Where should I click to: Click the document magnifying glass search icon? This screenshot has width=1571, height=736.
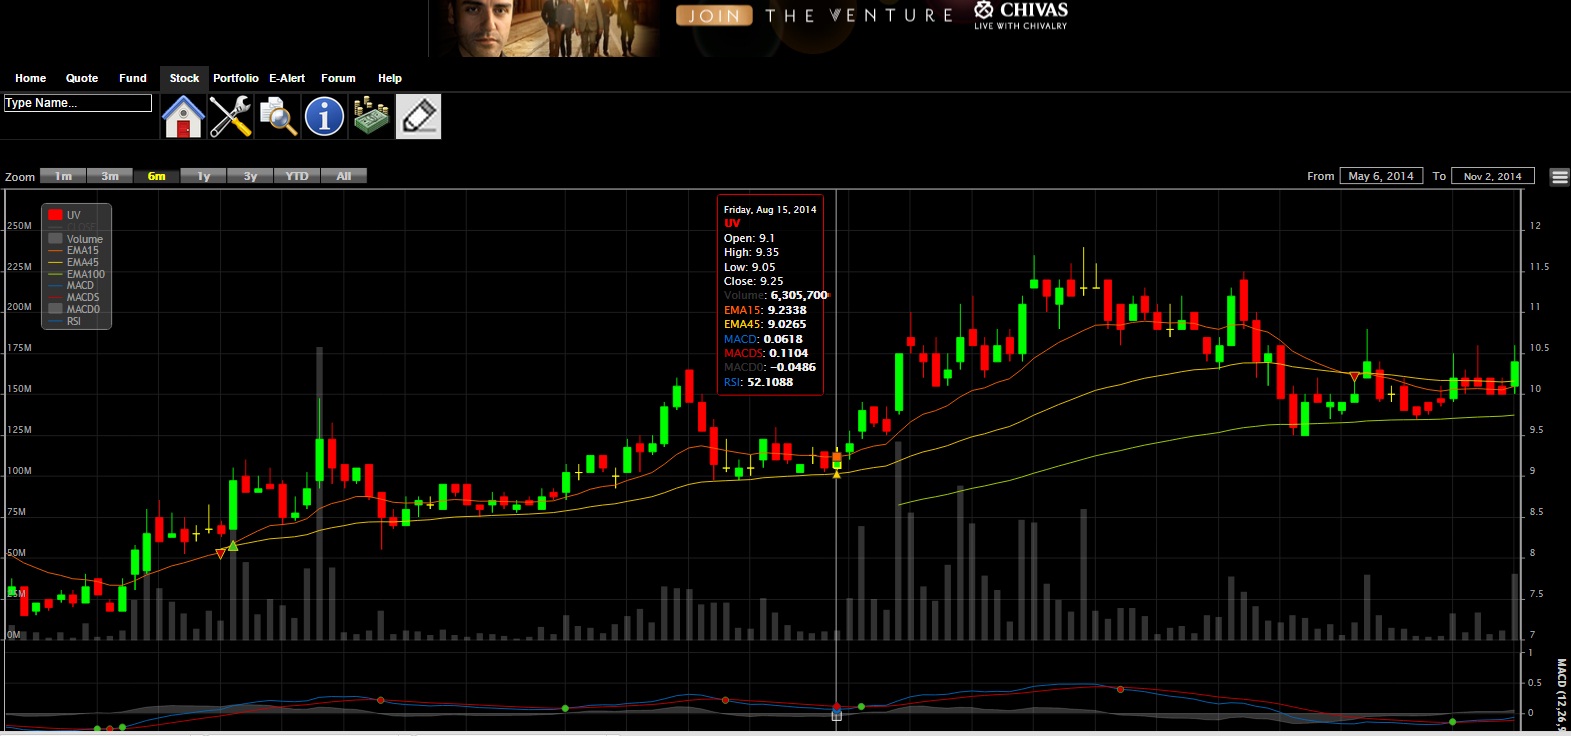click(277, 117)
